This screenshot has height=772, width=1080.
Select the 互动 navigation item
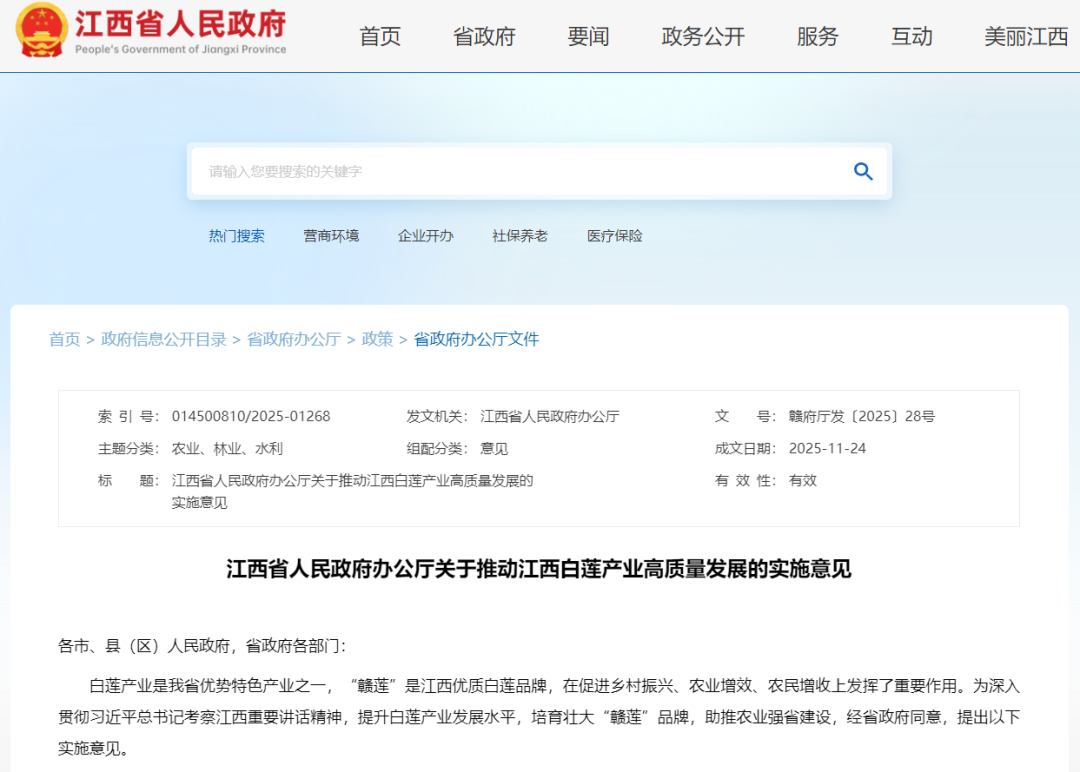point(911,37)
